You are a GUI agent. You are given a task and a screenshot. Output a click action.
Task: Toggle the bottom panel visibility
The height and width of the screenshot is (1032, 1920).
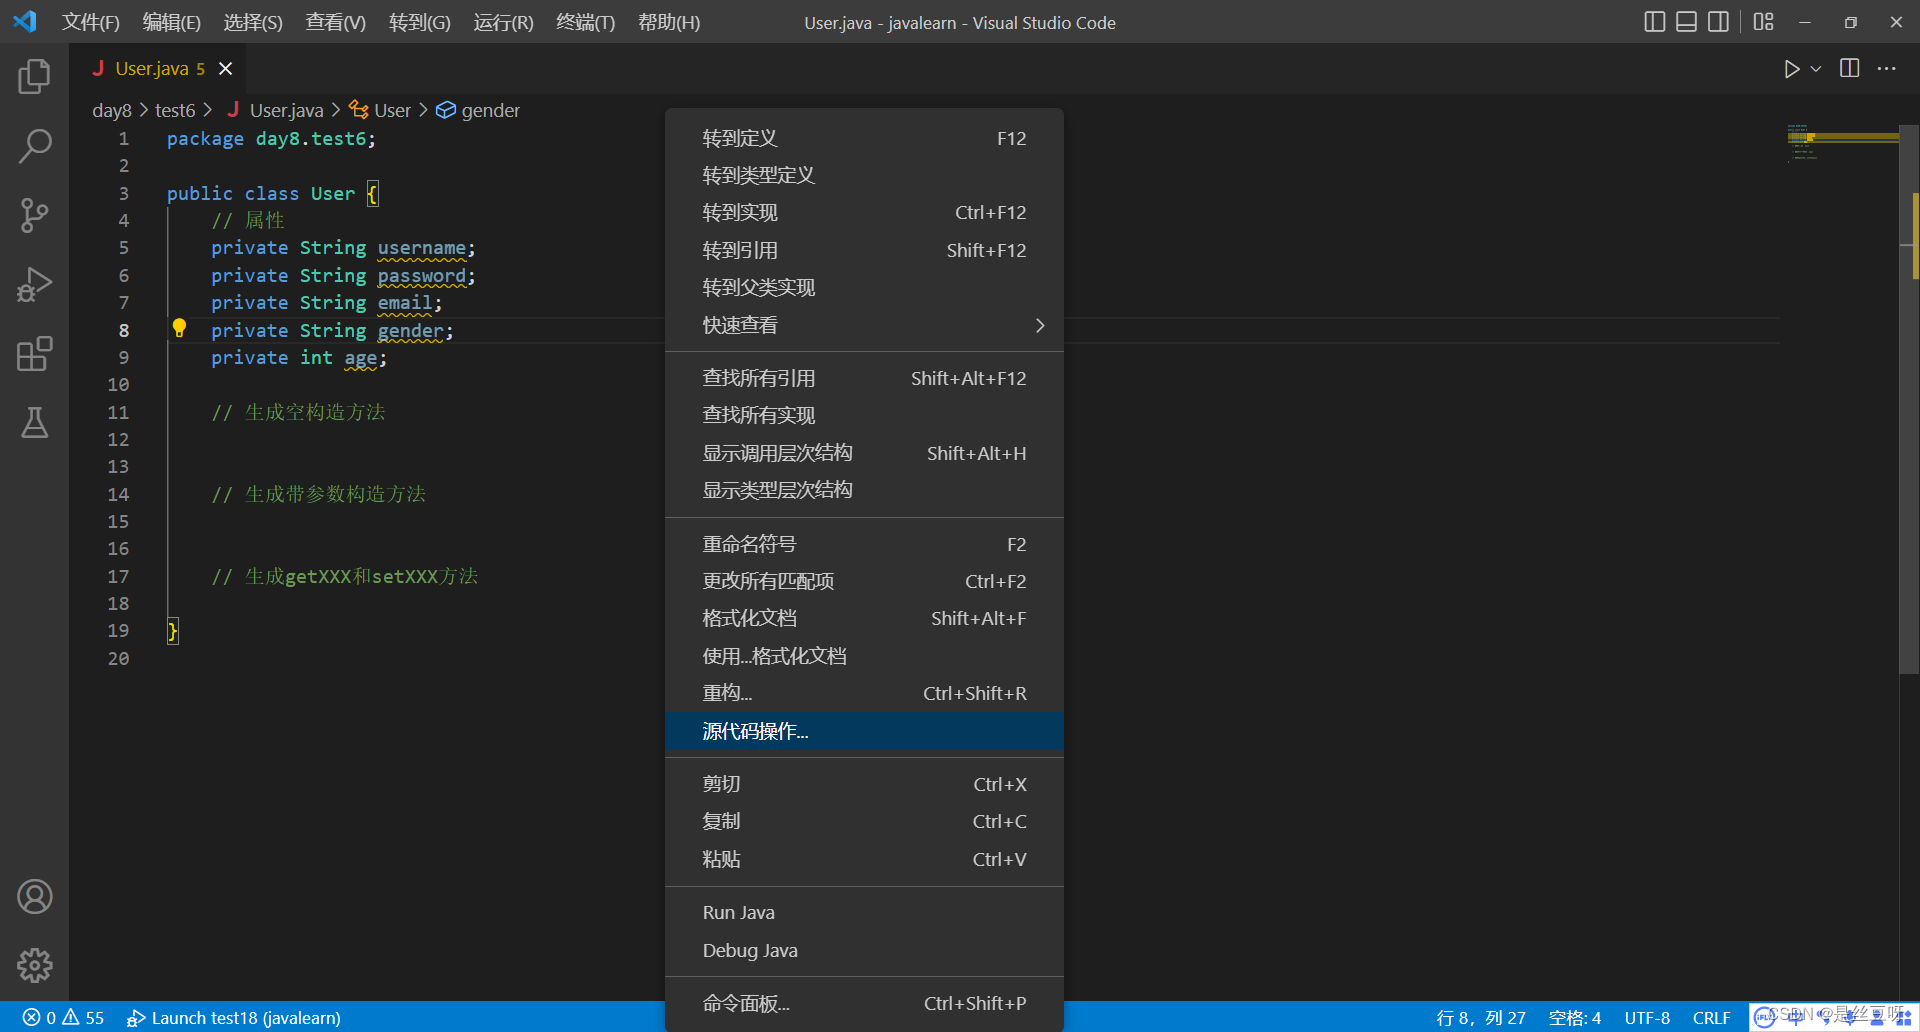tap(1686, 21)
